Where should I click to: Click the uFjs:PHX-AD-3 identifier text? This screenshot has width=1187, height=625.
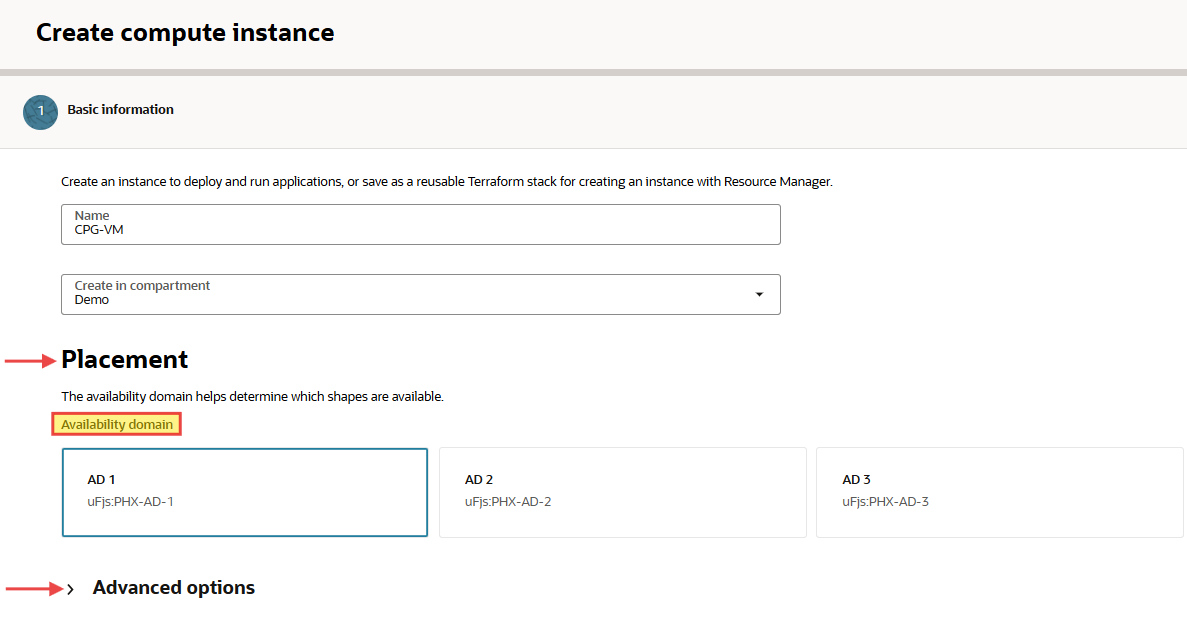[885, 502]
